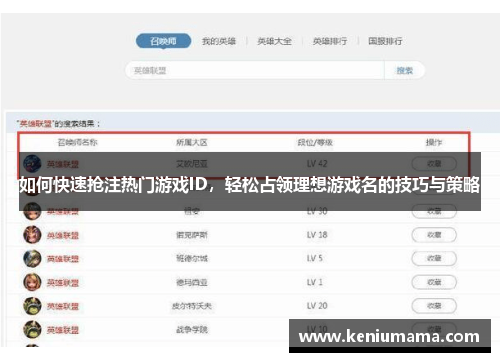Favorite the 德玛西亚 summoner with 收藏
The image size is (500, 362).
click(434, 282)
